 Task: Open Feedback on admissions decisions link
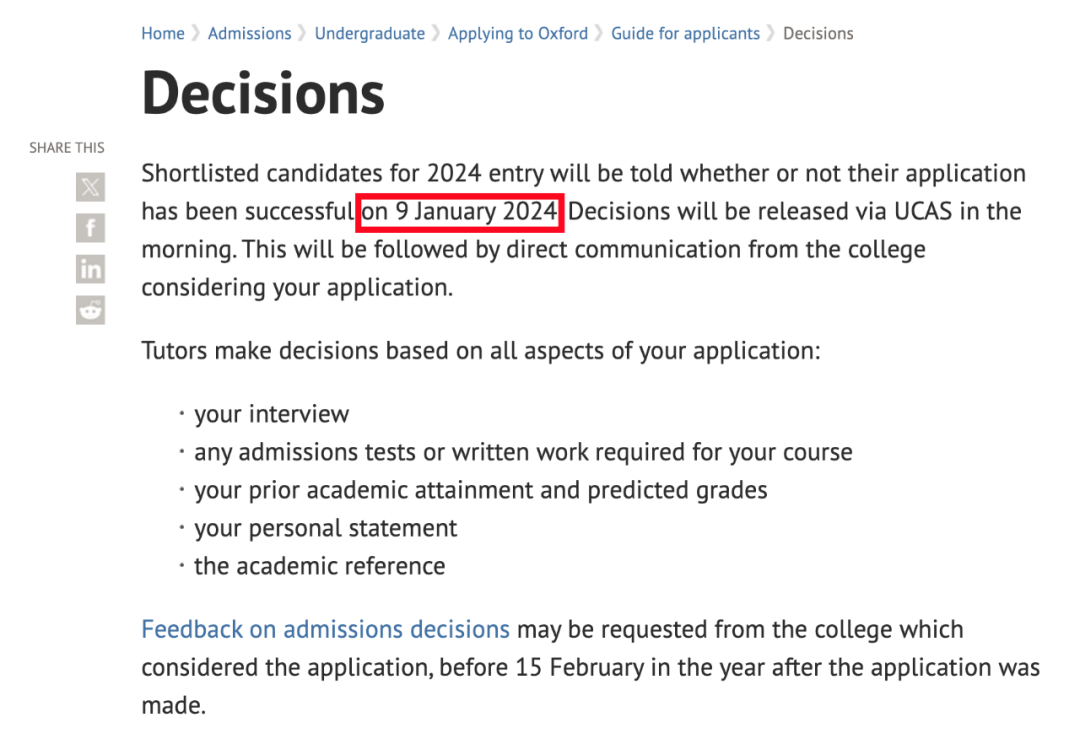pyautogui.click(x=325, y=629)
